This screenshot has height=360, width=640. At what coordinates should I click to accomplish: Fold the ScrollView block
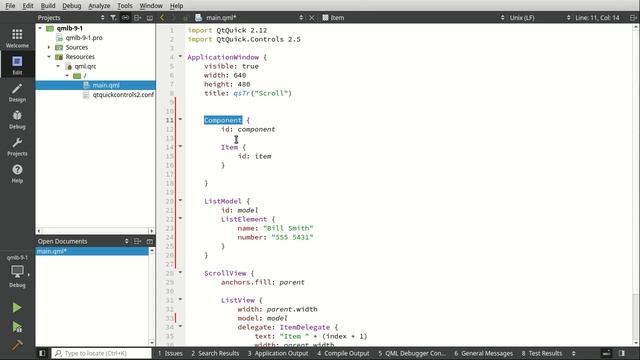coord(180,272)
